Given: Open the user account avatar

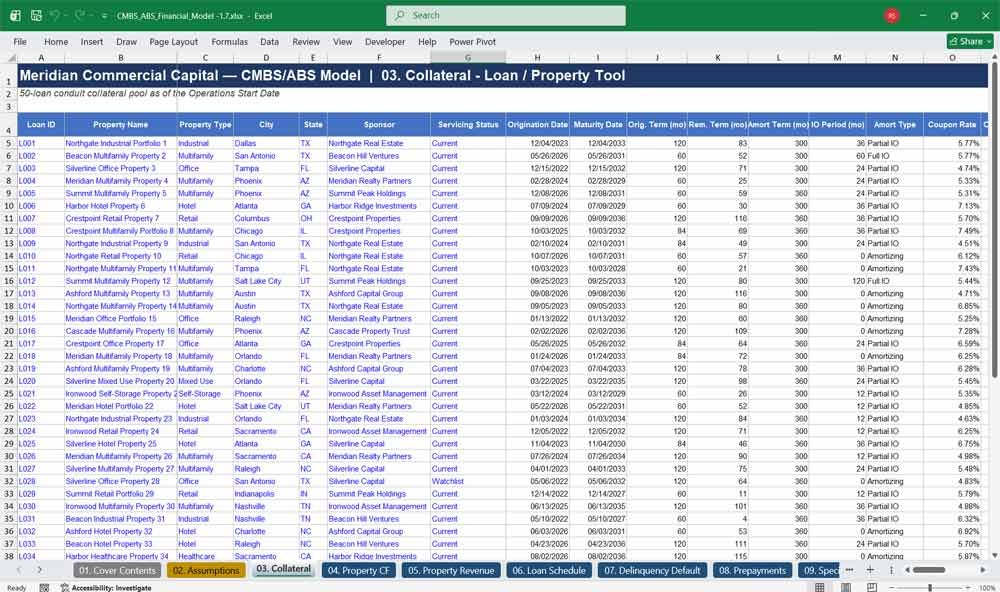Looking at the screenshot, I should click(892, 15).
